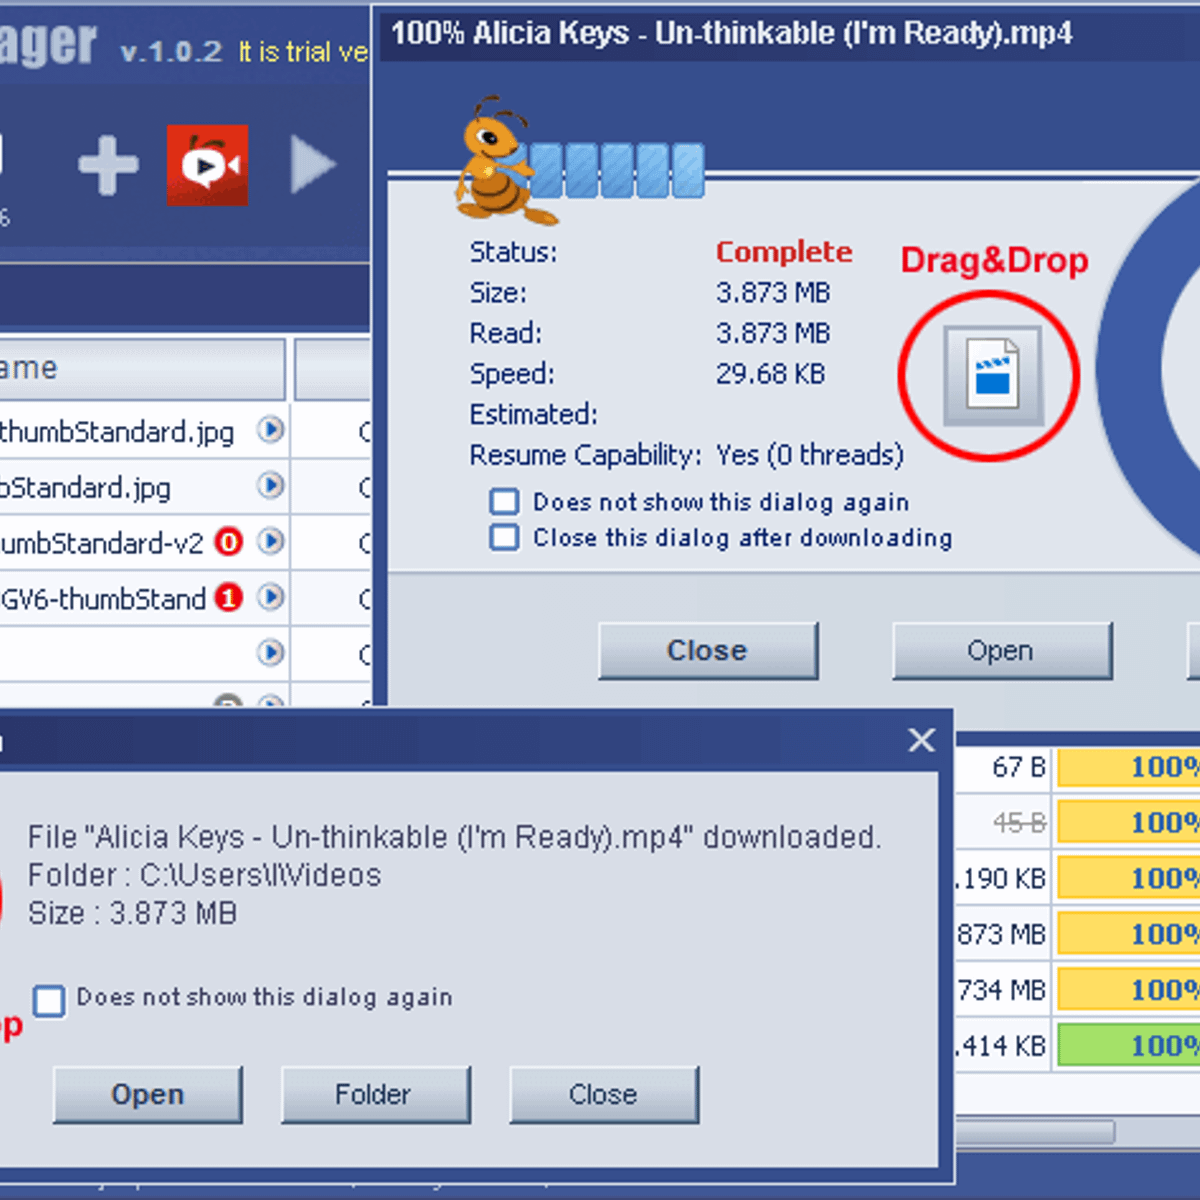Dismiss the downloaded notification with the X
This screenshot has height=1200, width=1200.
point(922,740)
